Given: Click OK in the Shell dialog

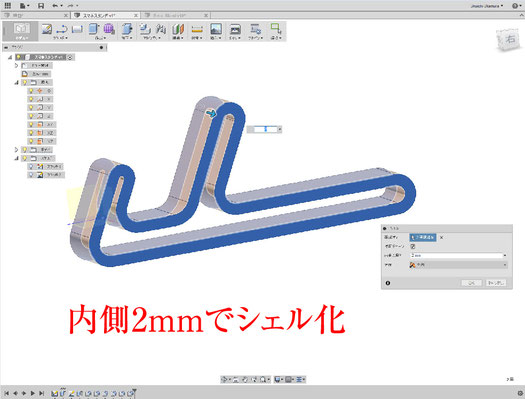Looking at the screenshot, I should [x=471, y=283].
